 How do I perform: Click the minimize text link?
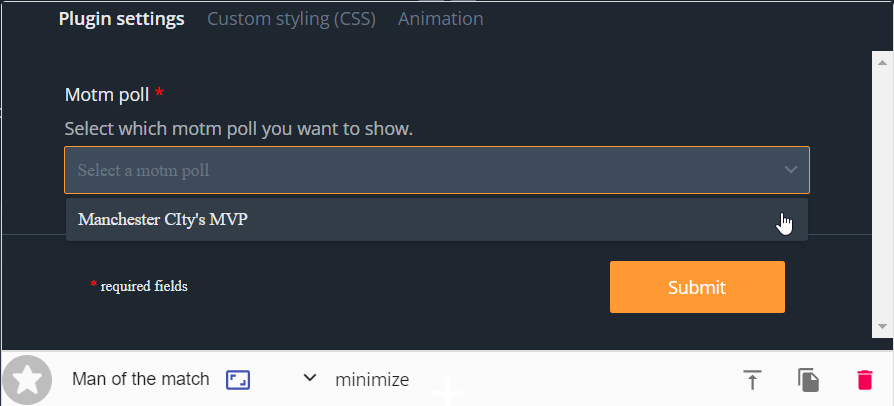[x=372, y=380]
